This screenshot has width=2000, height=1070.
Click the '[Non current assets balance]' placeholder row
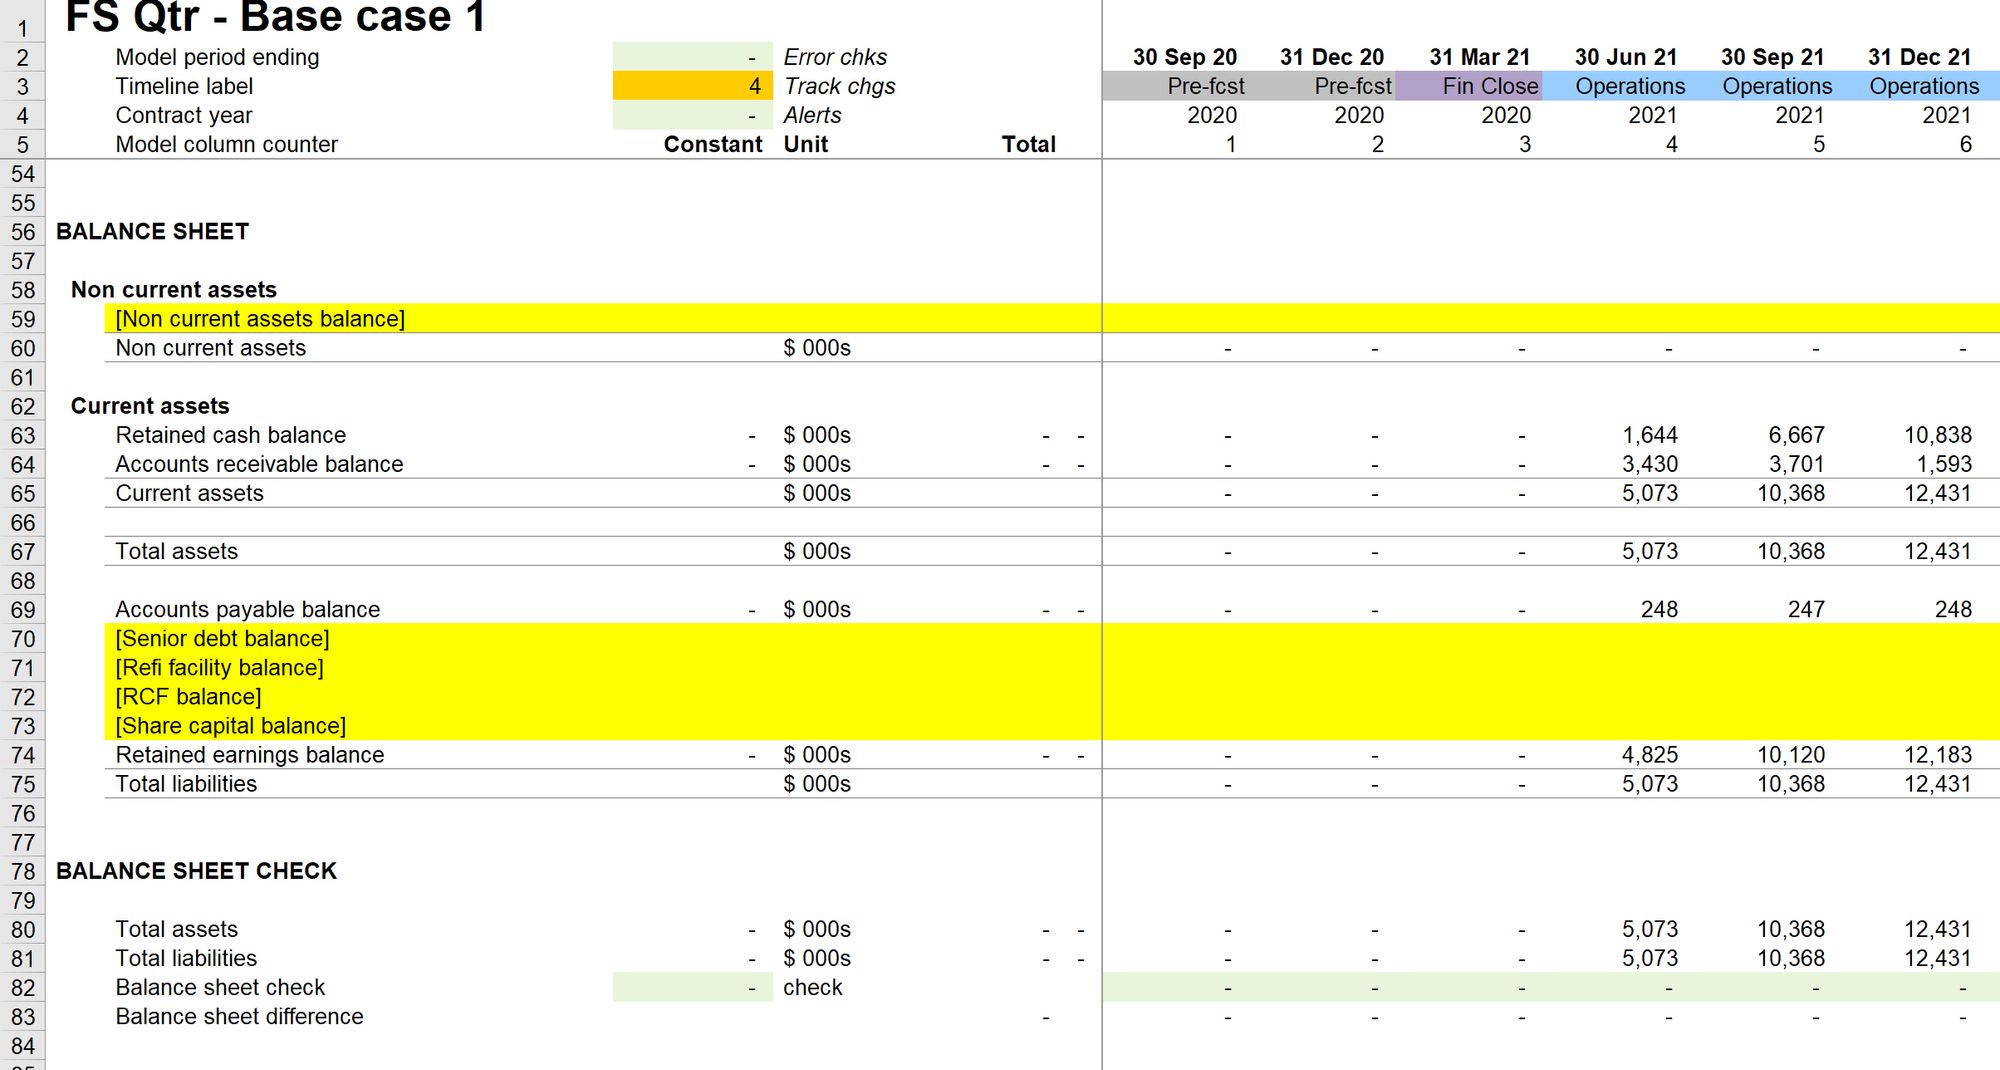point(1052,319)
